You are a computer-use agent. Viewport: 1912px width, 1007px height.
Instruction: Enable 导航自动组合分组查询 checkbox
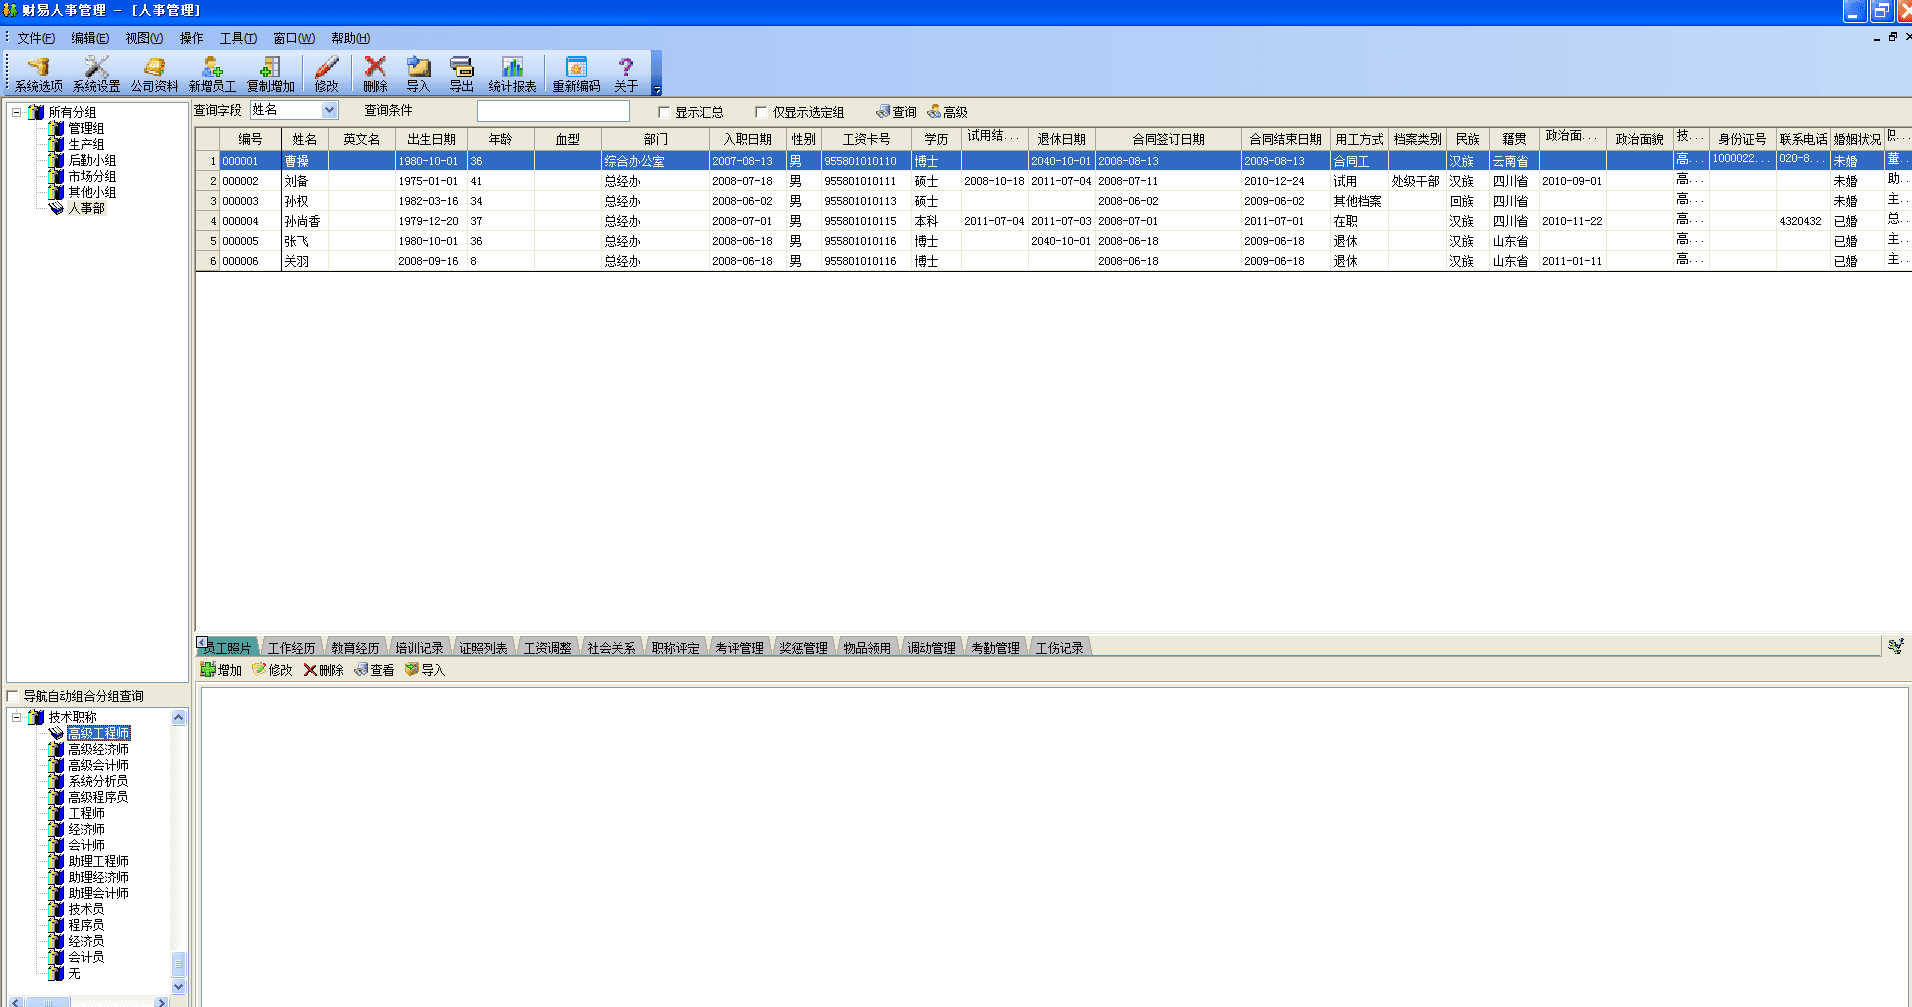point(13,696)
